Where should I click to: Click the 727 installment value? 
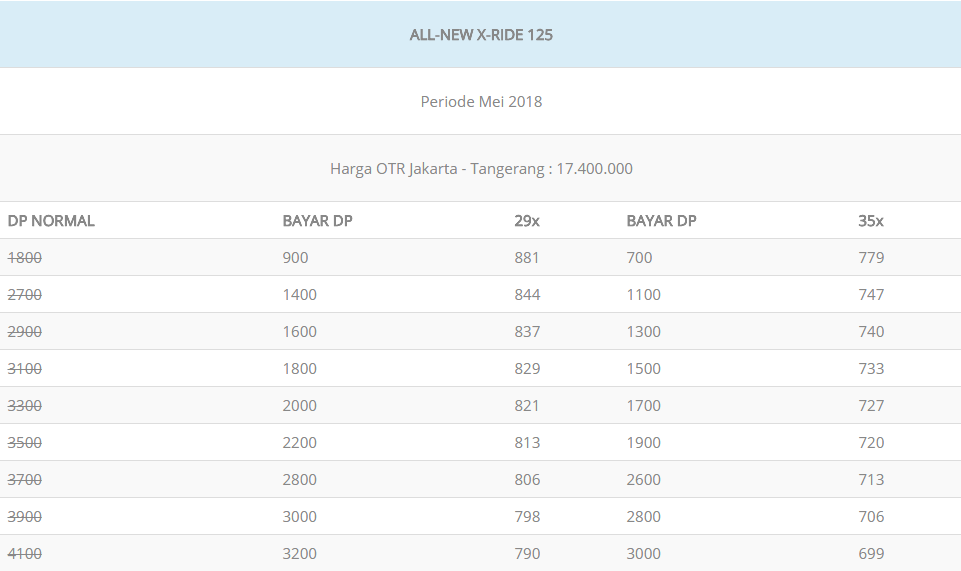(x=871, y=406)
